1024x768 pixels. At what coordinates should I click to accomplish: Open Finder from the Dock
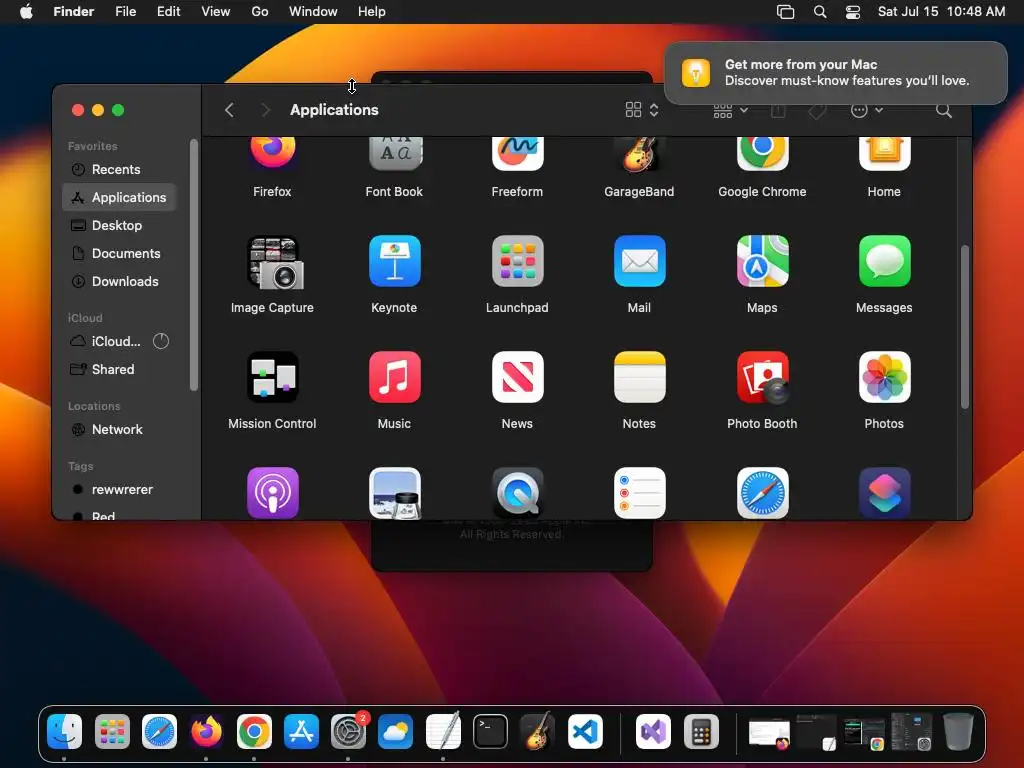coord(65,731)
